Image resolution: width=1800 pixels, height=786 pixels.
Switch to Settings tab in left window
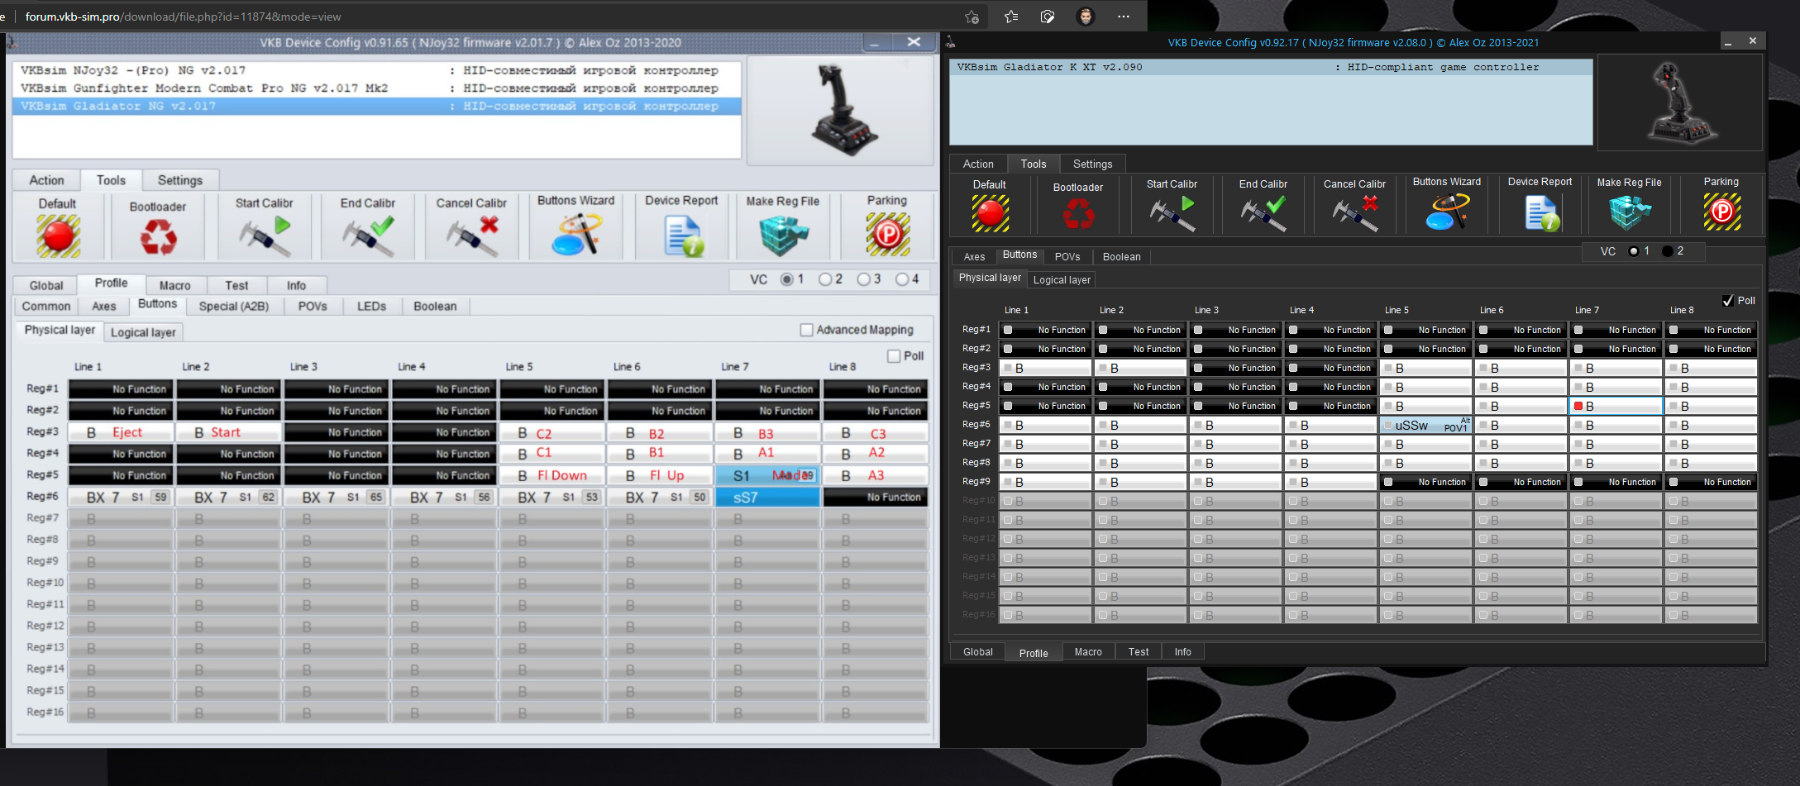(180, 180)
